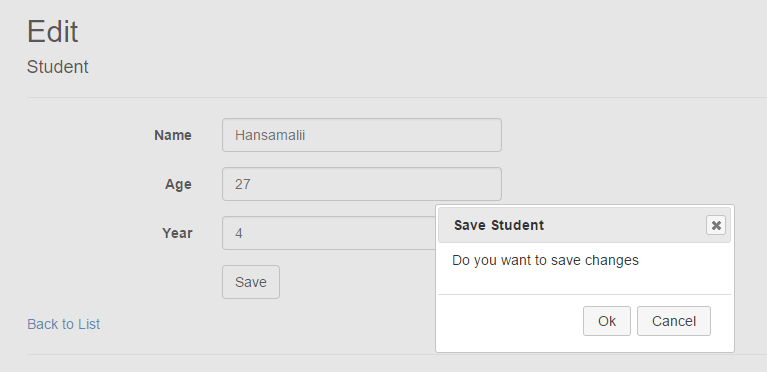This screenshot has width=767, height=372.
Task: Click the 'Save Student' title text in the dialog
Action: pyautogui.click(x=499, y=225)
